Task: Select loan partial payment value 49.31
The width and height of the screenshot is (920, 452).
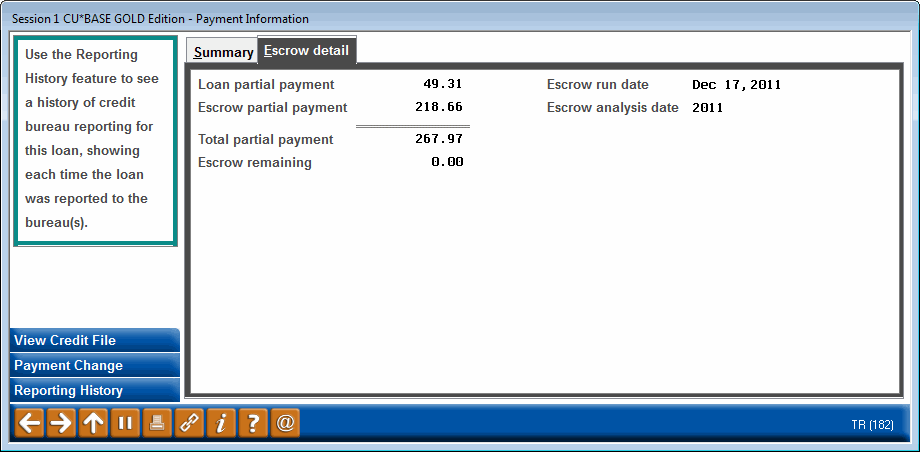Action: pos(443,84)
